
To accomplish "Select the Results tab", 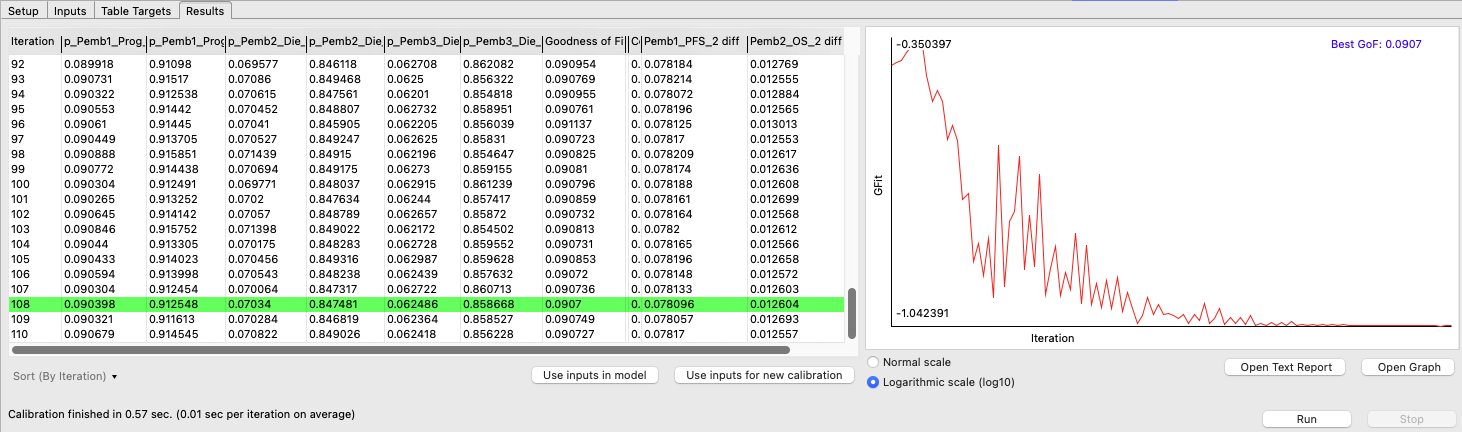I will tap(207, 11).
